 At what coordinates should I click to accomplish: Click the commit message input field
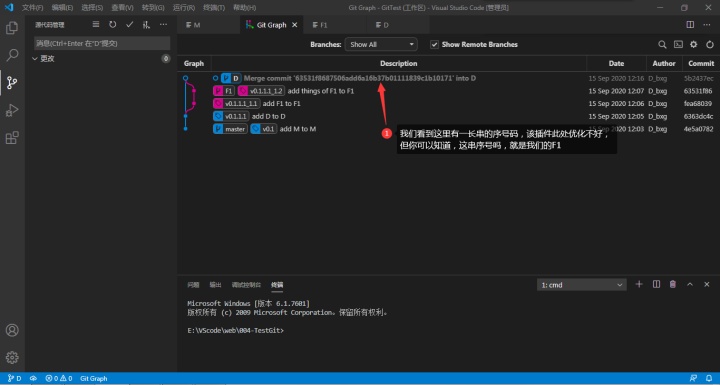102,43
